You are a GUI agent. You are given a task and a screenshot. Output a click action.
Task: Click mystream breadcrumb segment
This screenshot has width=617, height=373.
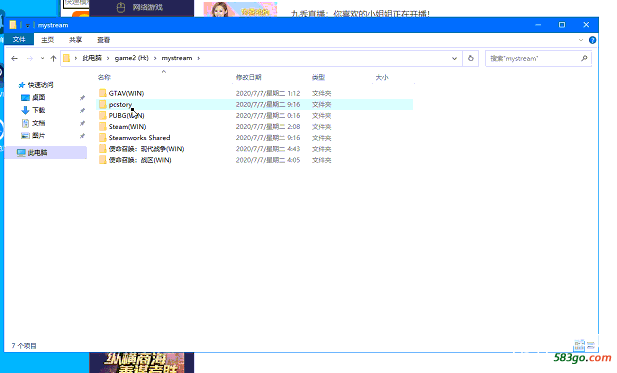click(177, 58)
